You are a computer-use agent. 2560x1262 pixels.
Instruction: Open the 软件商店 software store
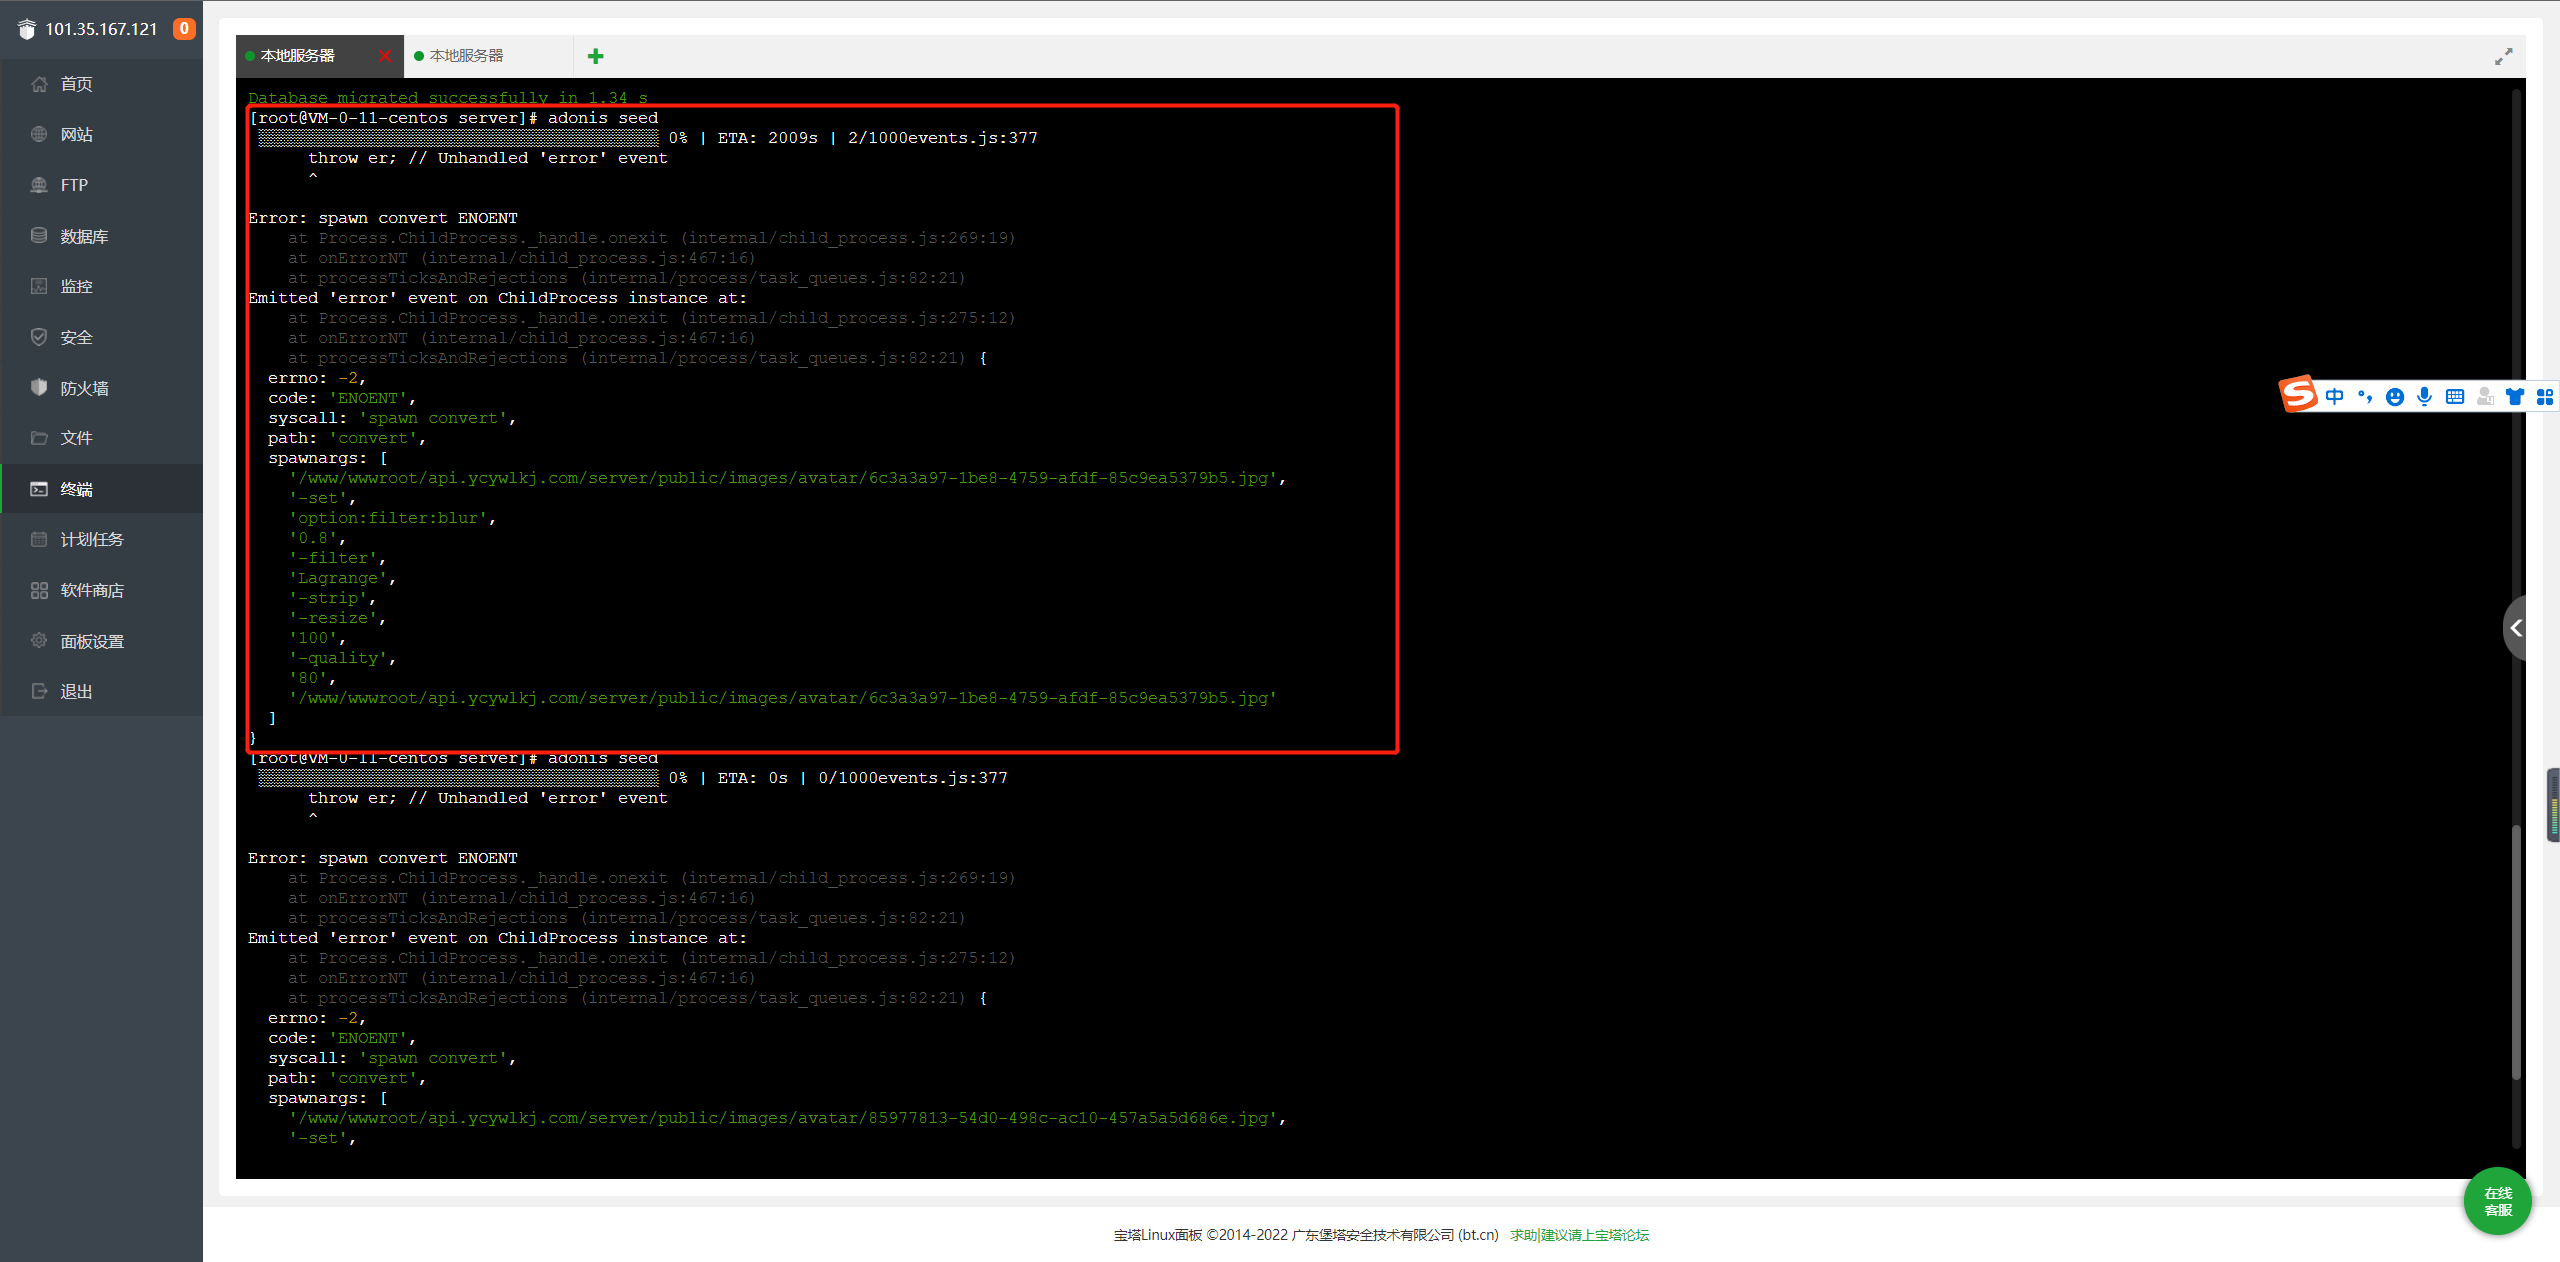91,590
